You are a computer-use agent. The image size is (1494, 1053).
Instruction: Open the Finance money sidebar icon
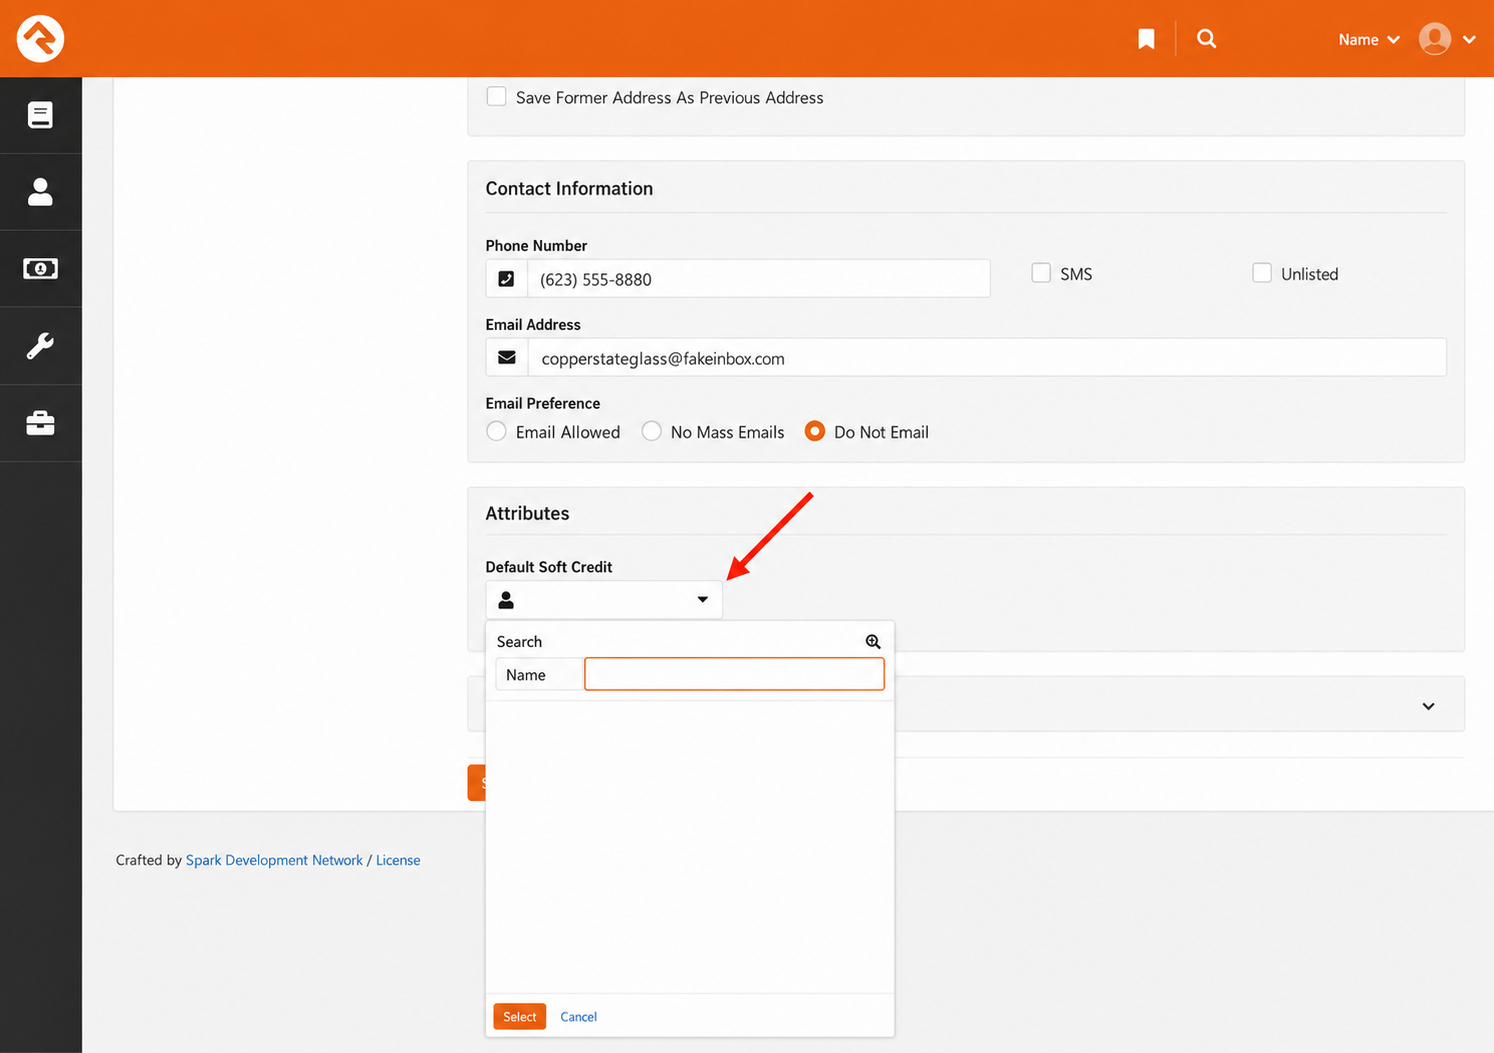40,269
